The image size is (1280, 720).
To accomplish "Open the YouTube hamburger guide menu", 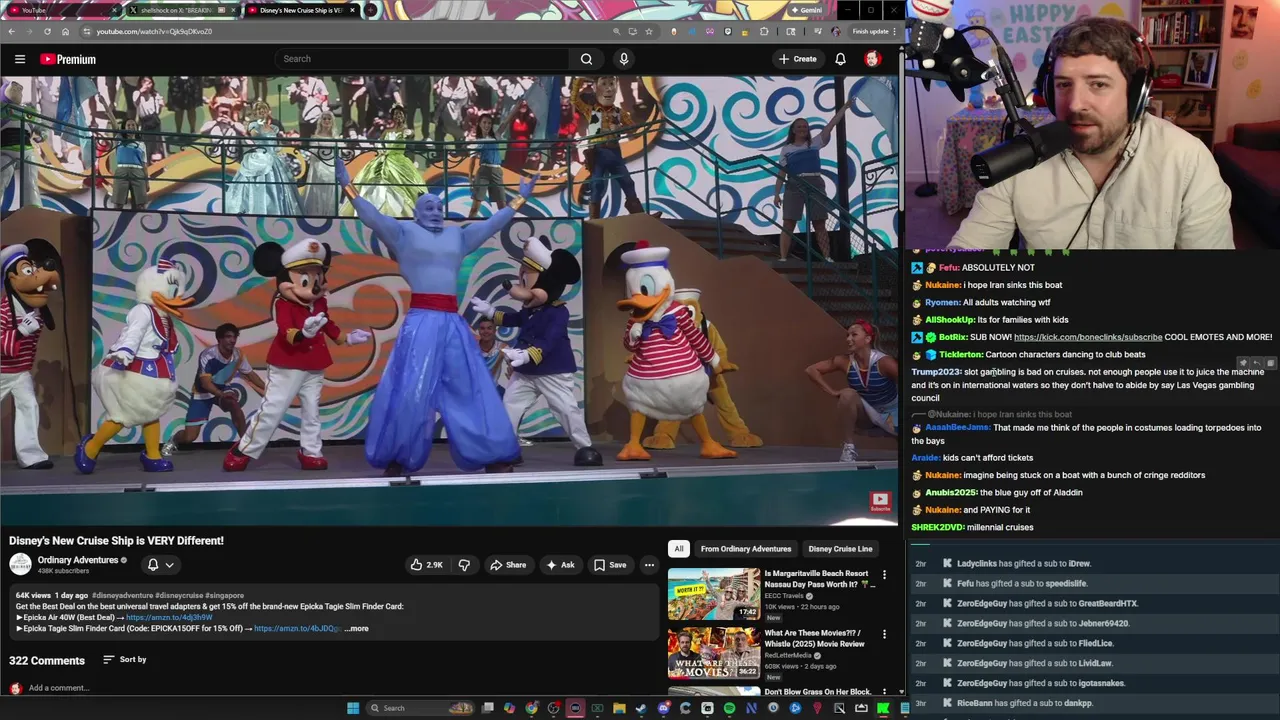I will point(19,59).
